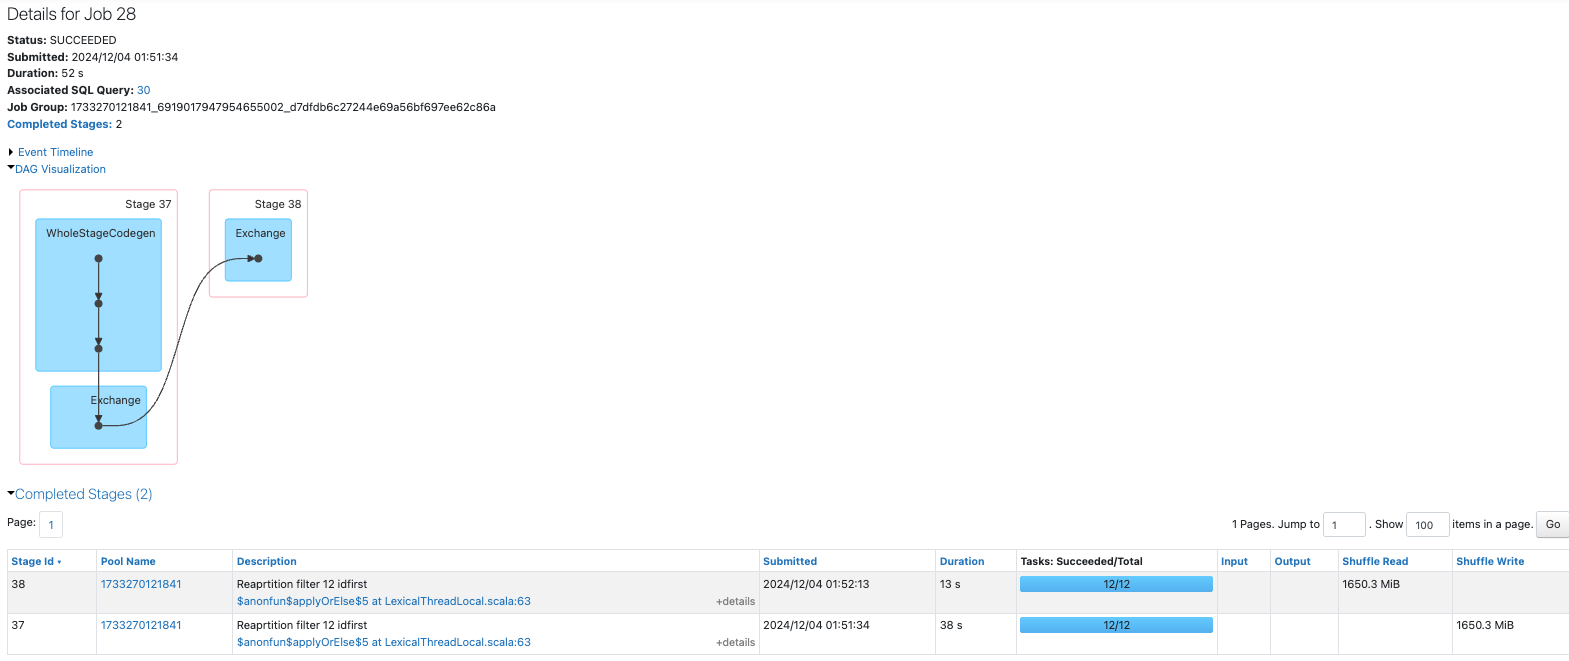This screenshot has width=1569, height=661.
Task: Expand the Event Timeline section
Action: click(x=55, y=152)
